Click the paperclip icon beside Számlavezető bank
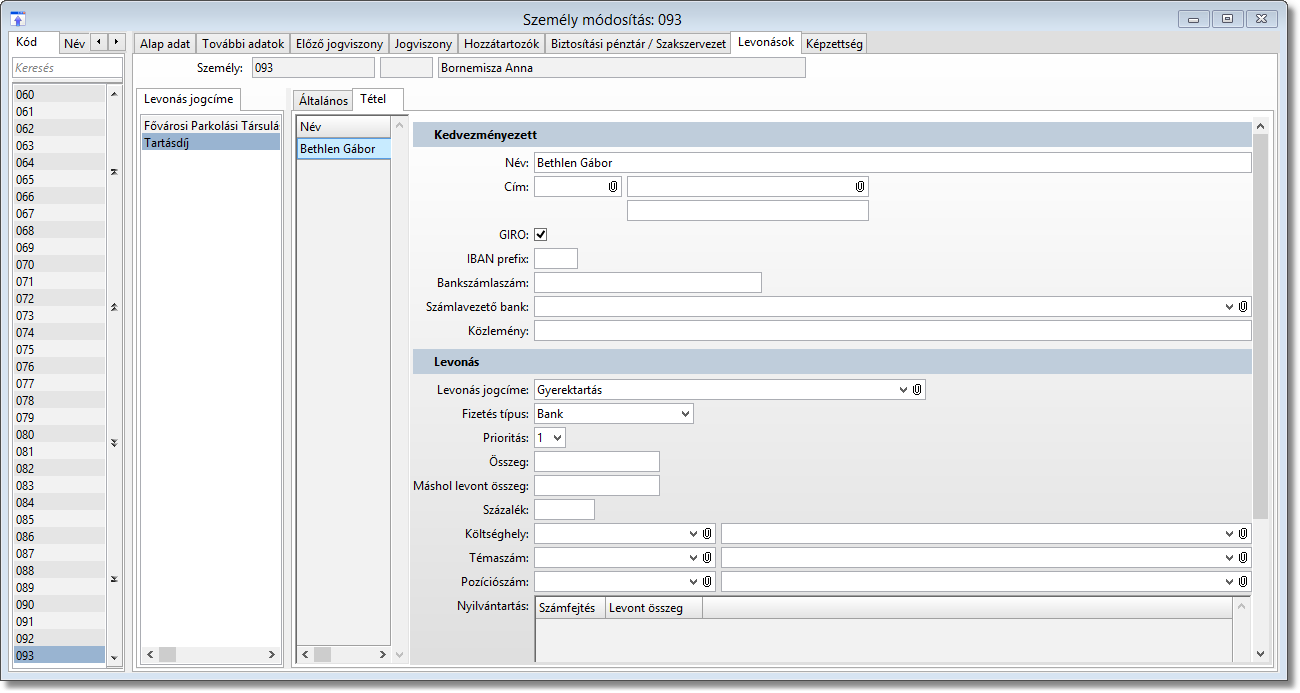The image size is (1300, 693). pyautogui.click(x=1243, y=307)
